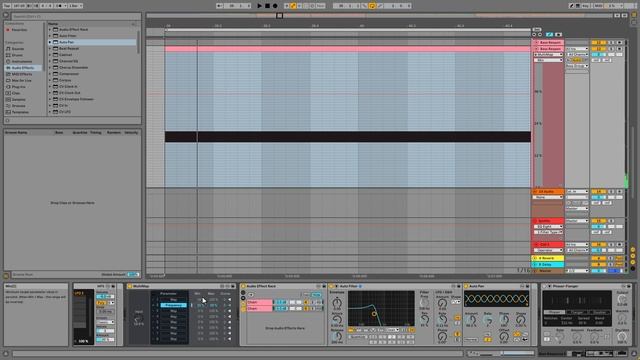Toggle Auto Filter device activator

tap(332, 287)
